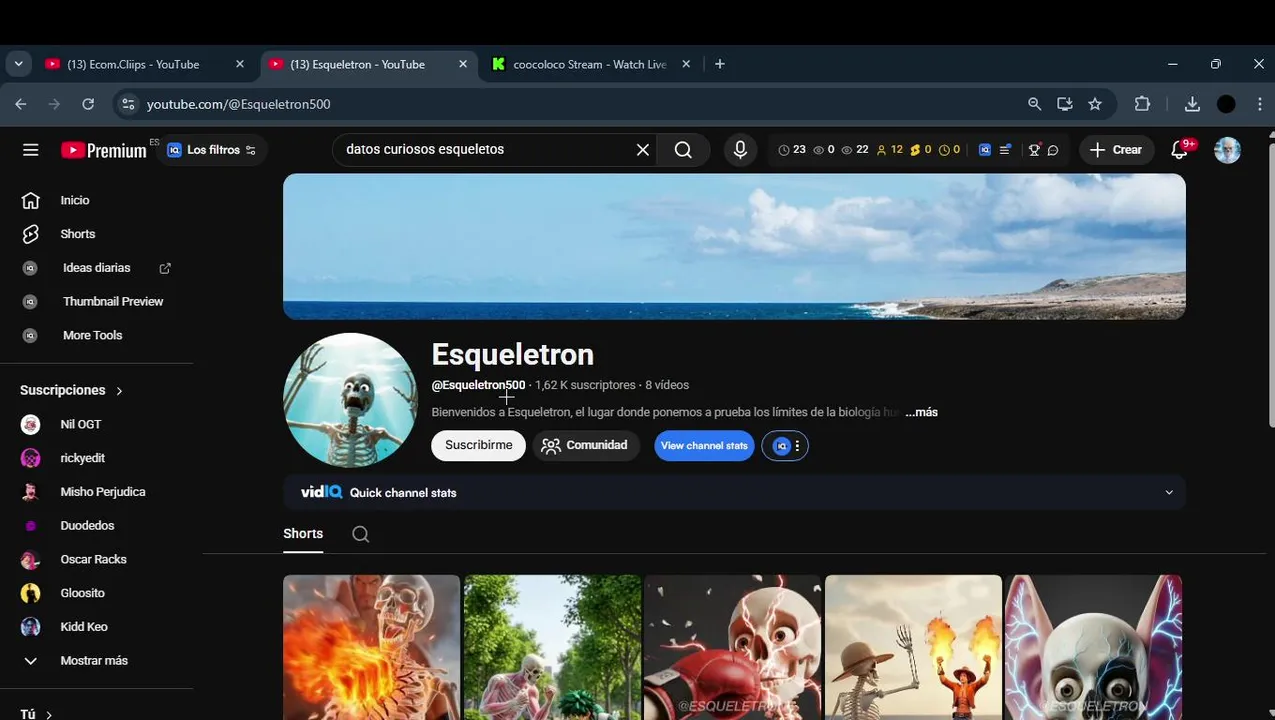Image resolution: width=1275 pixels, height=720 pixels.
Task: Open the Comunidad button
Action: click(585, 446)
